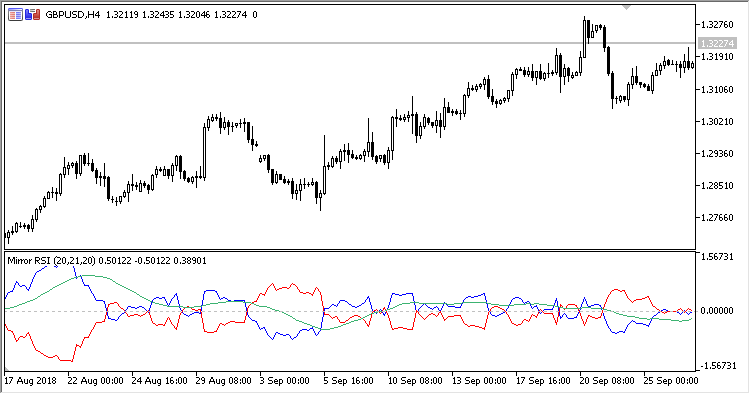The width and height of the screenshot is (750, 394).
Task: Click the indicator scale value 0.00000
Action: pyautogui.click(x=717, y=311)
